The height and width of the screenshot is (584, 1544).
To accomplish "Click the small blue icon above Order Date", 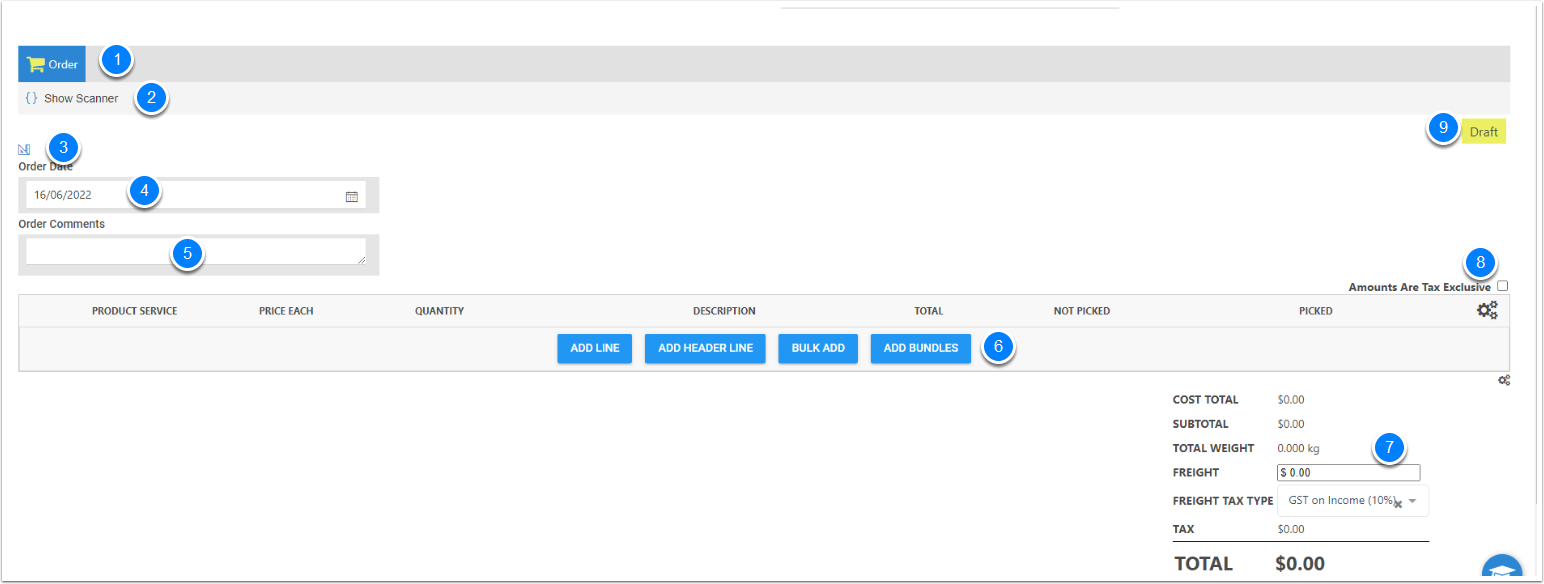I will (25, 149).
